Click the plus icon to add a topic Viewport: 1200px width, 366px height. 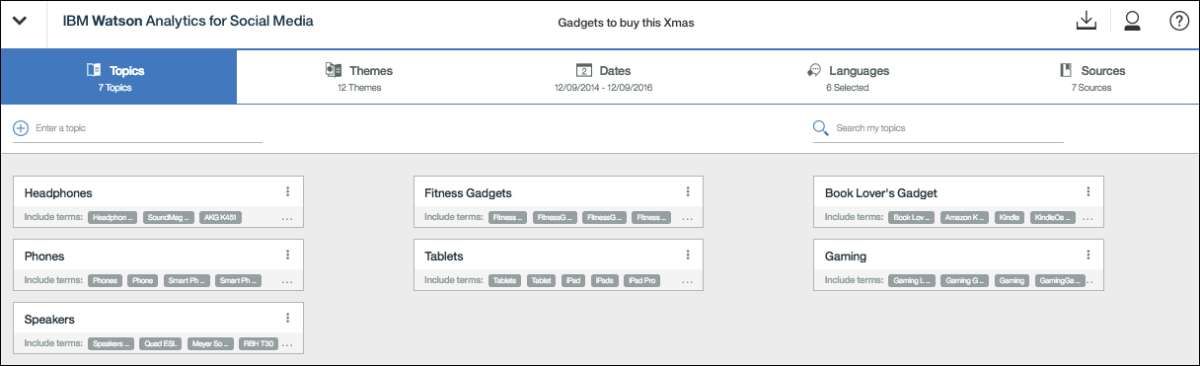(20, 128)
